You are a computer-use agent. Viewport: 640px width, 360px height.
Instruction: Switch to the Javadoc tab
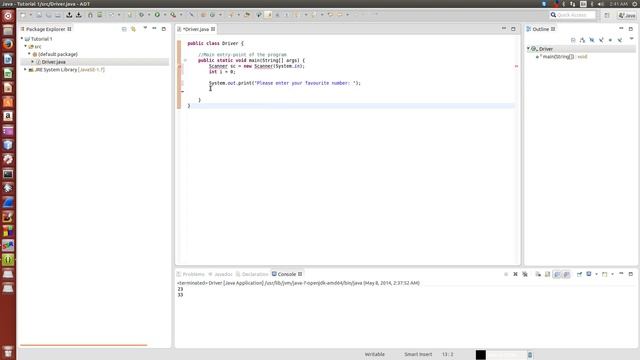click(220, 274)
